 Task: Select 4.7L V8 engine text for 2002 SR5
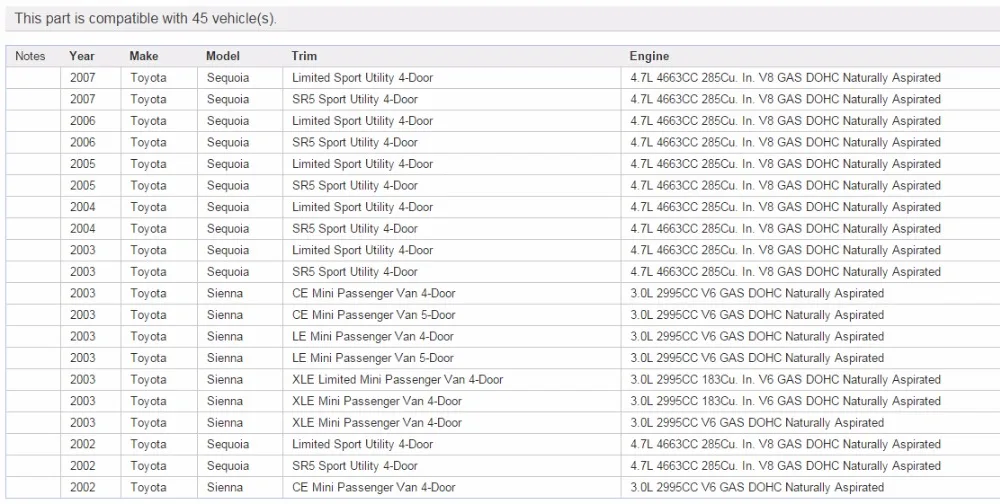pos(786,466)
